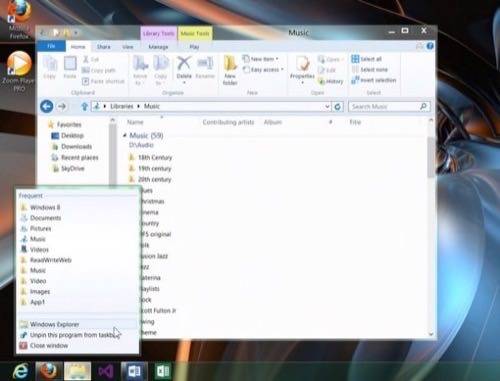Open the Play tab under Music Tools

pyautogui.click(x=194, y=47)
